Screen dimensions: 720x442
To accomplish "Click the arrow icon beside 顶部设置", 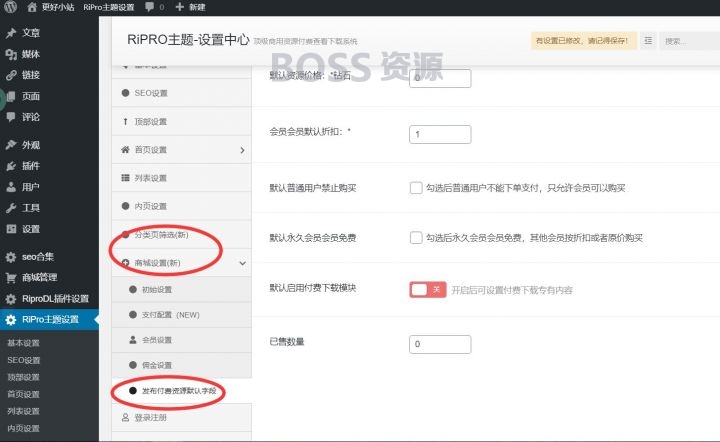I will click(125, 121).
